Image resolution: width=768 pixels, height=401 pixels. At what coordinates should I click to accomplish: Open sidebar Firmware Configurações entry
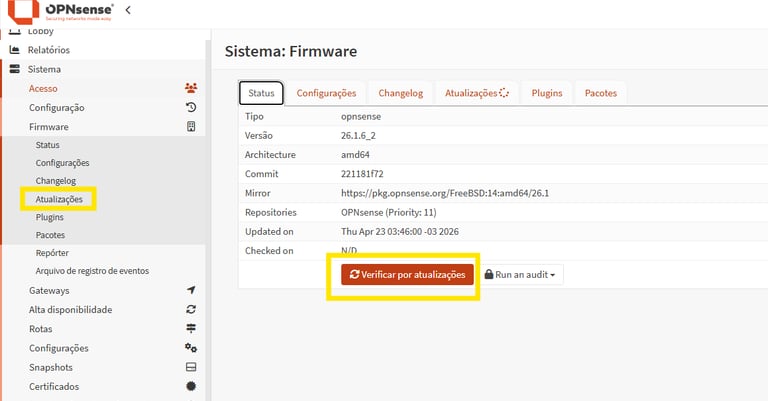(x=62, y=163)
